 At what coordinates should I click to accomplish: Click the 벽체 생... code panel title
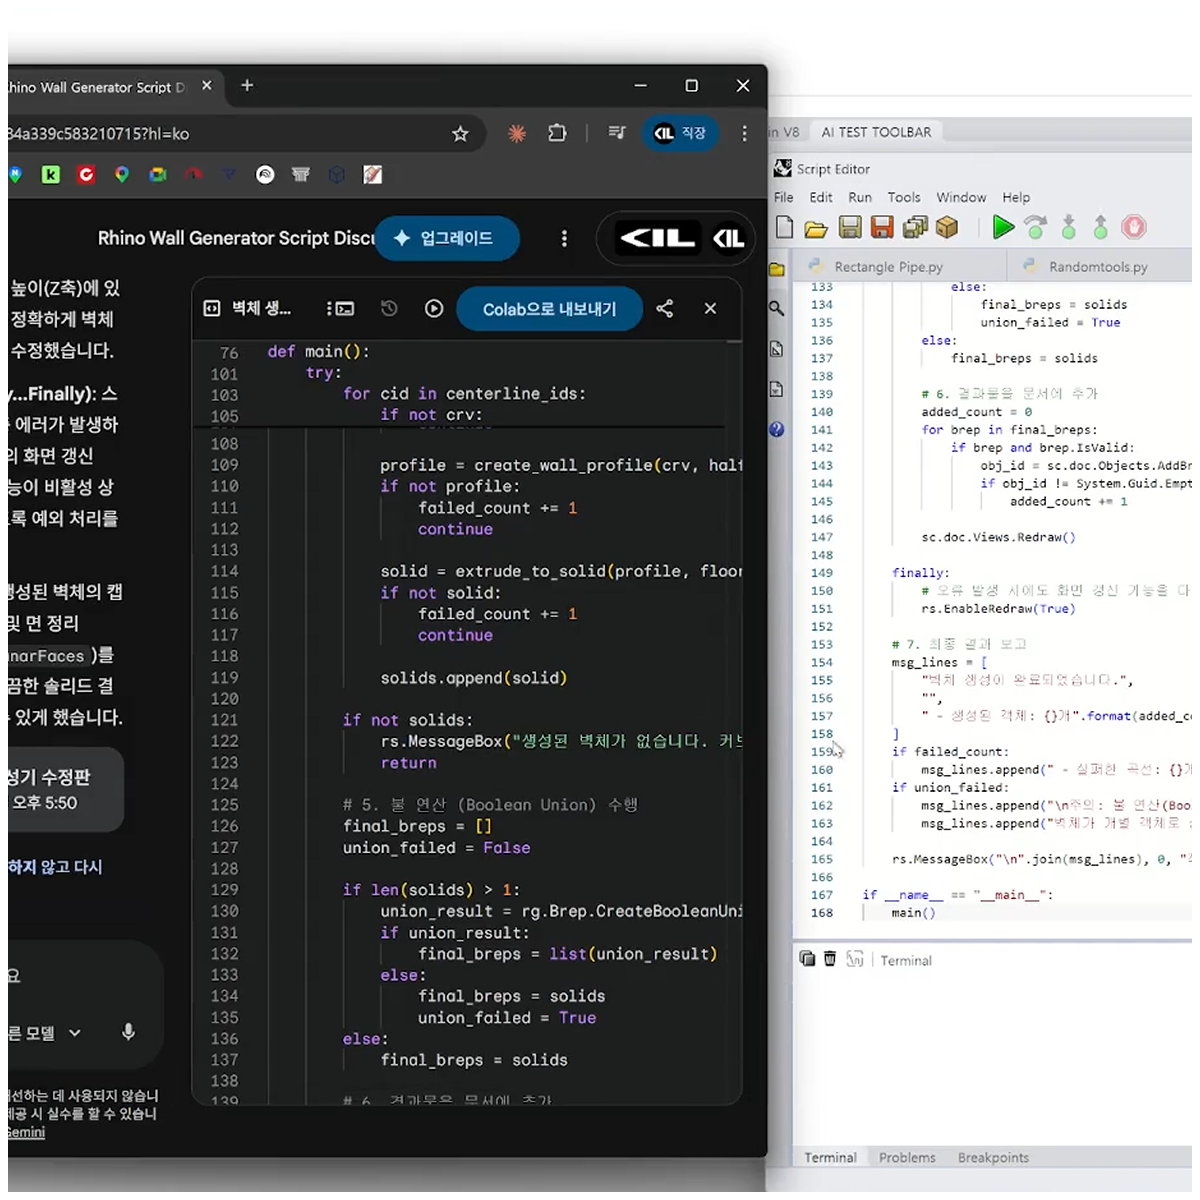point(261,309)
